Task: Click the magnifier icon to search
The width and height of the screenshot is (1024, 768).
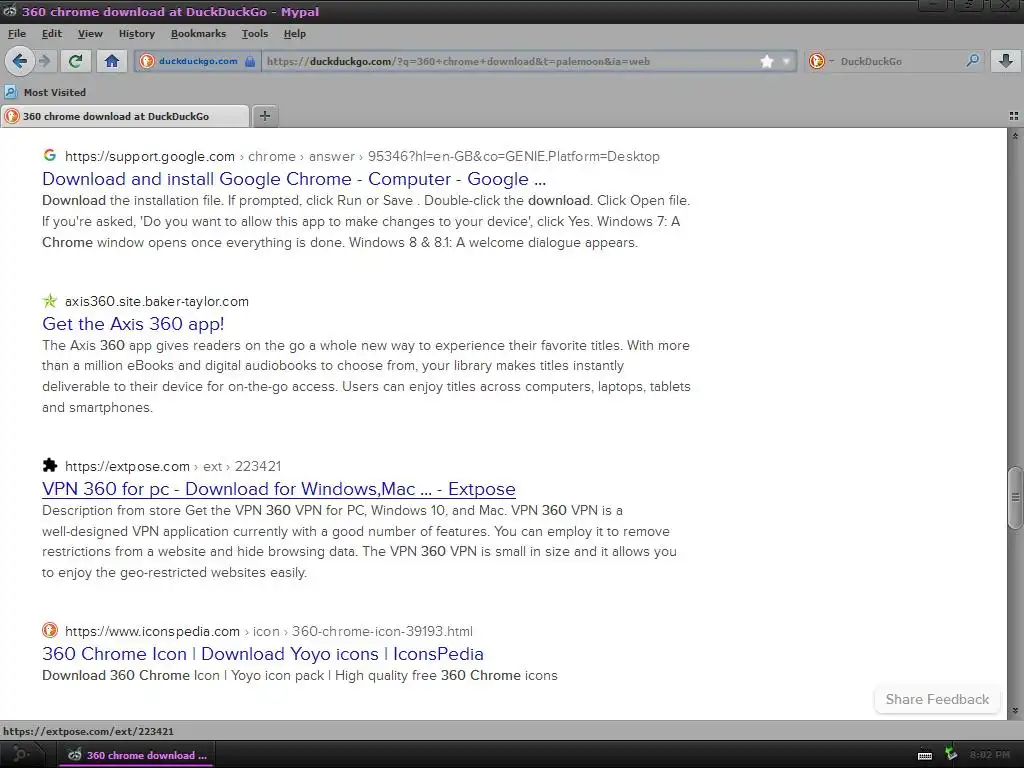Action: 972,61
